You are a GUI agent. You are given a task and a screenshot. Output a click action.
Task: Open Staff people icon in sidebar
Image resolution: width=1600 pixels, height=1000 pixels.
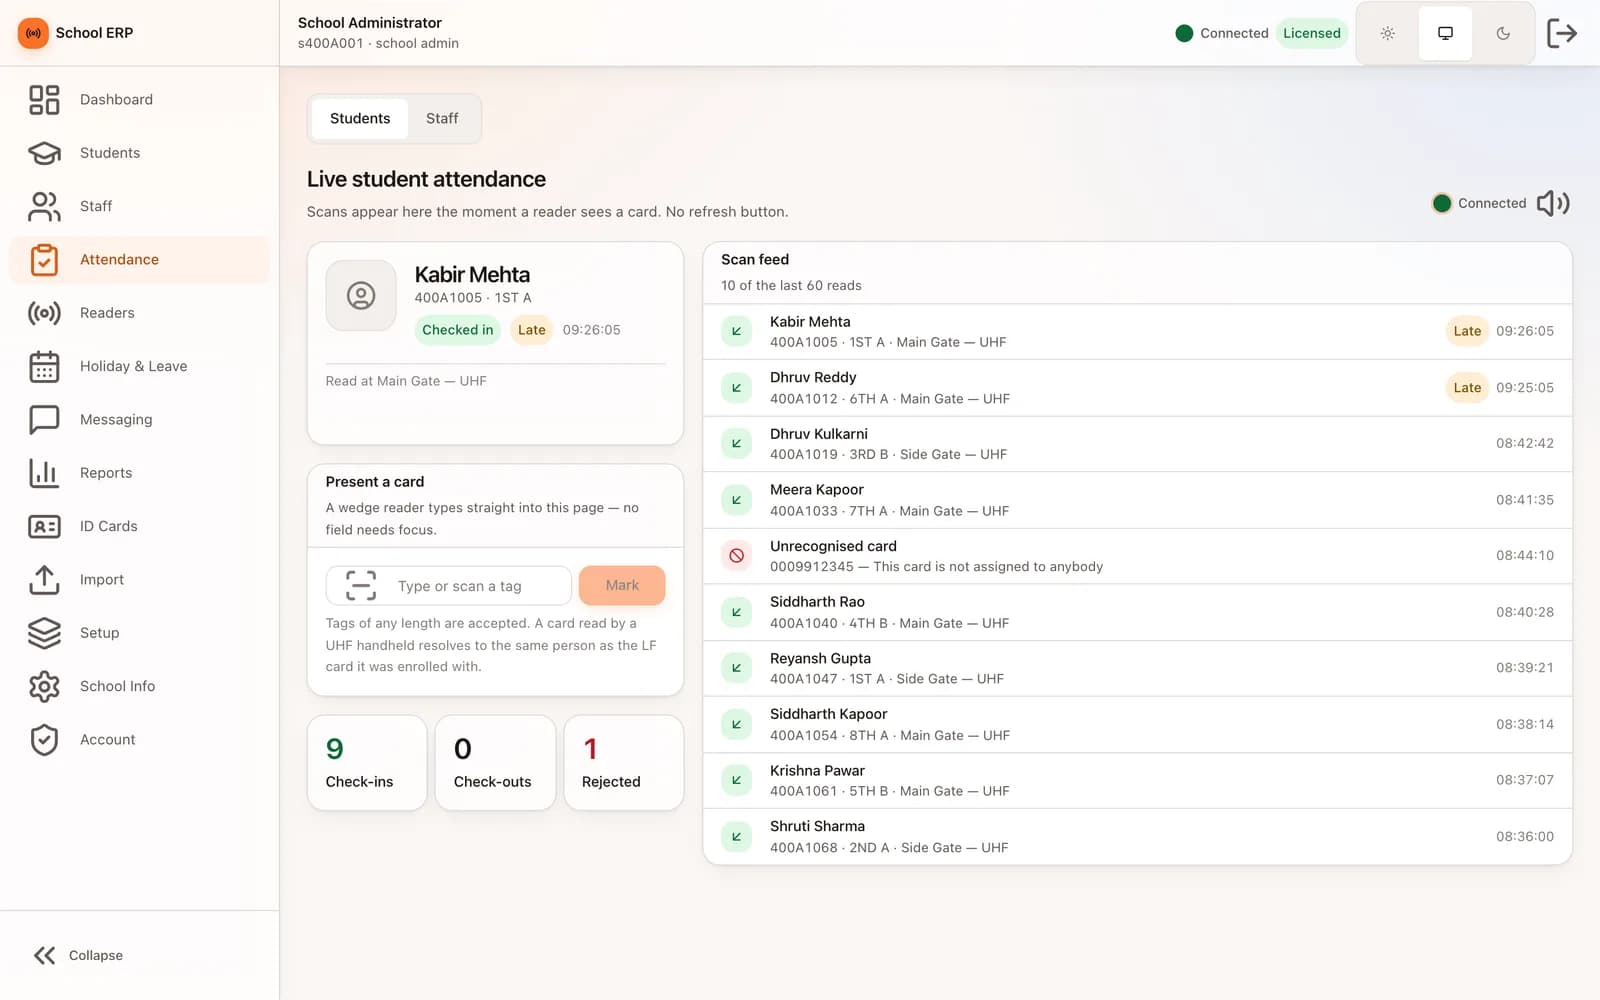tap(44, 206)
